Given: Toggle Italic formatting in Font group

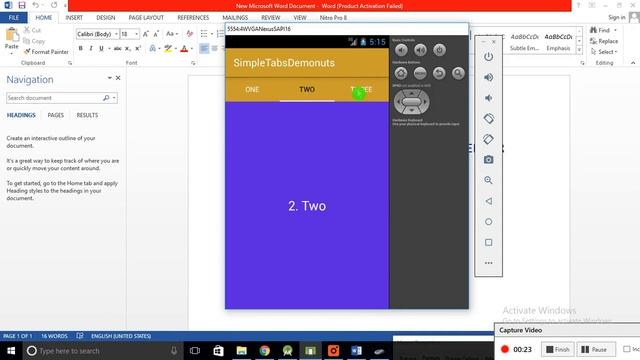Looking at the screenshot, I should (x=91, y=49).
